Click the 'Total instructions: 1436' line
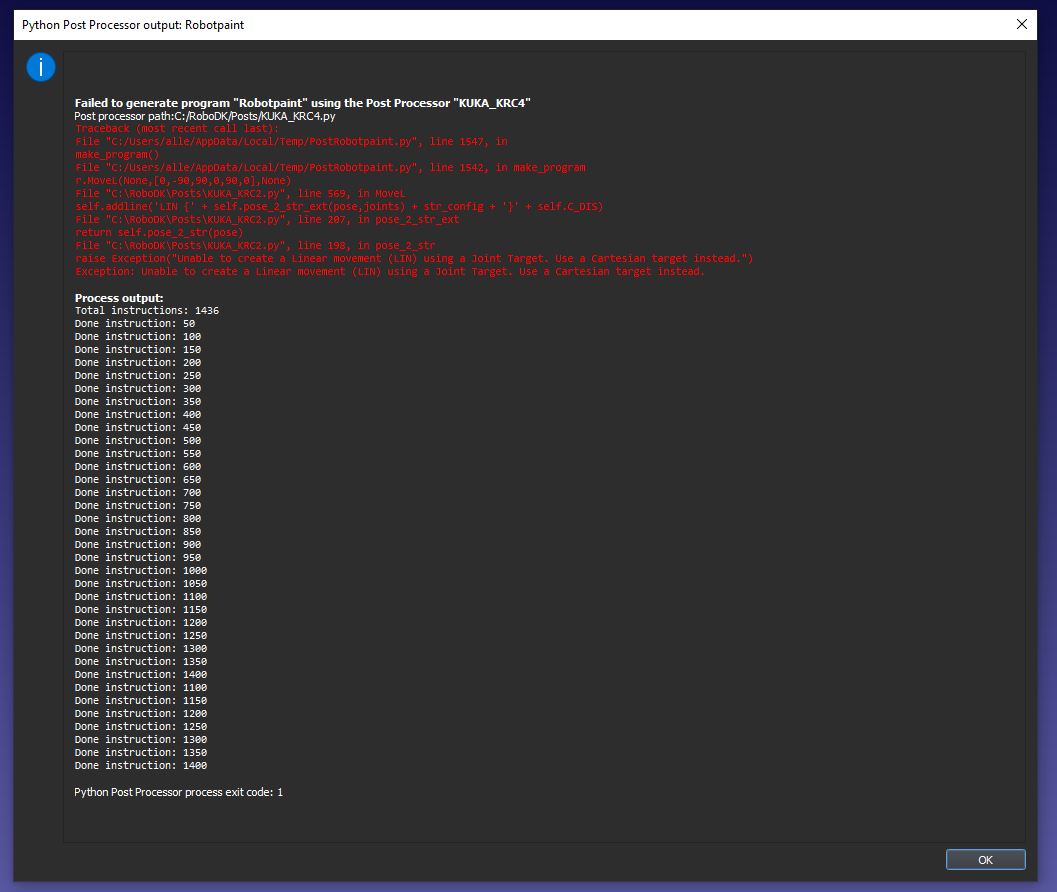1057x892 pixels. [x=146, y=311]
